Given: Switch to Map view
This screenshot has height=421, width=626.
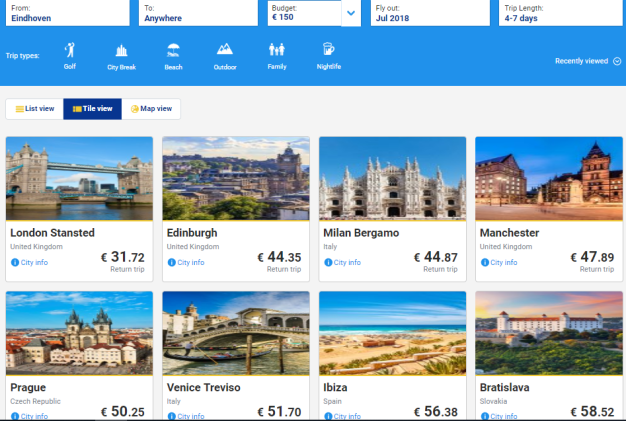Looking at the screenshot, I should point(151,109).
